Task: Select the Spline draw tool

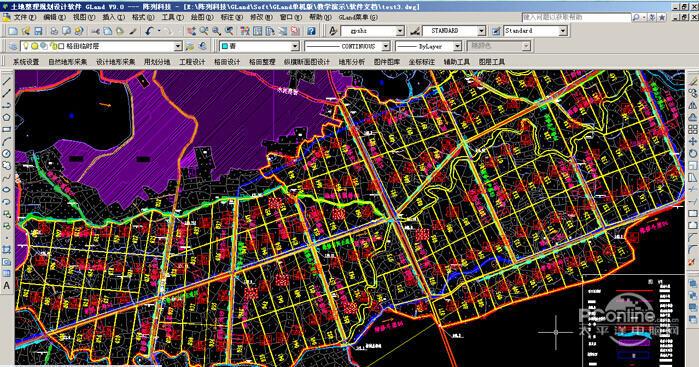Action: pyautogui.click(x=6, y=178)
